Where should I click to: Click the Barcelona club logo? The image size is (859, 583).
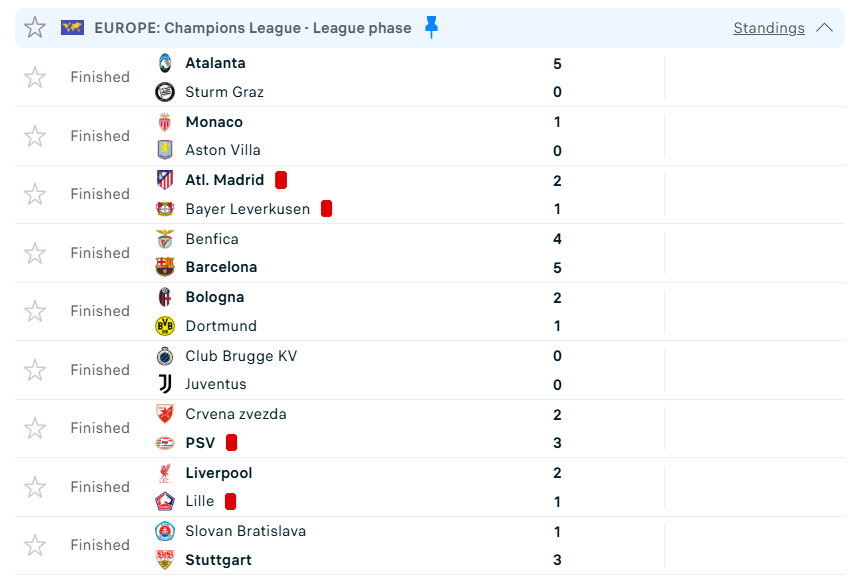coord(165,267)
